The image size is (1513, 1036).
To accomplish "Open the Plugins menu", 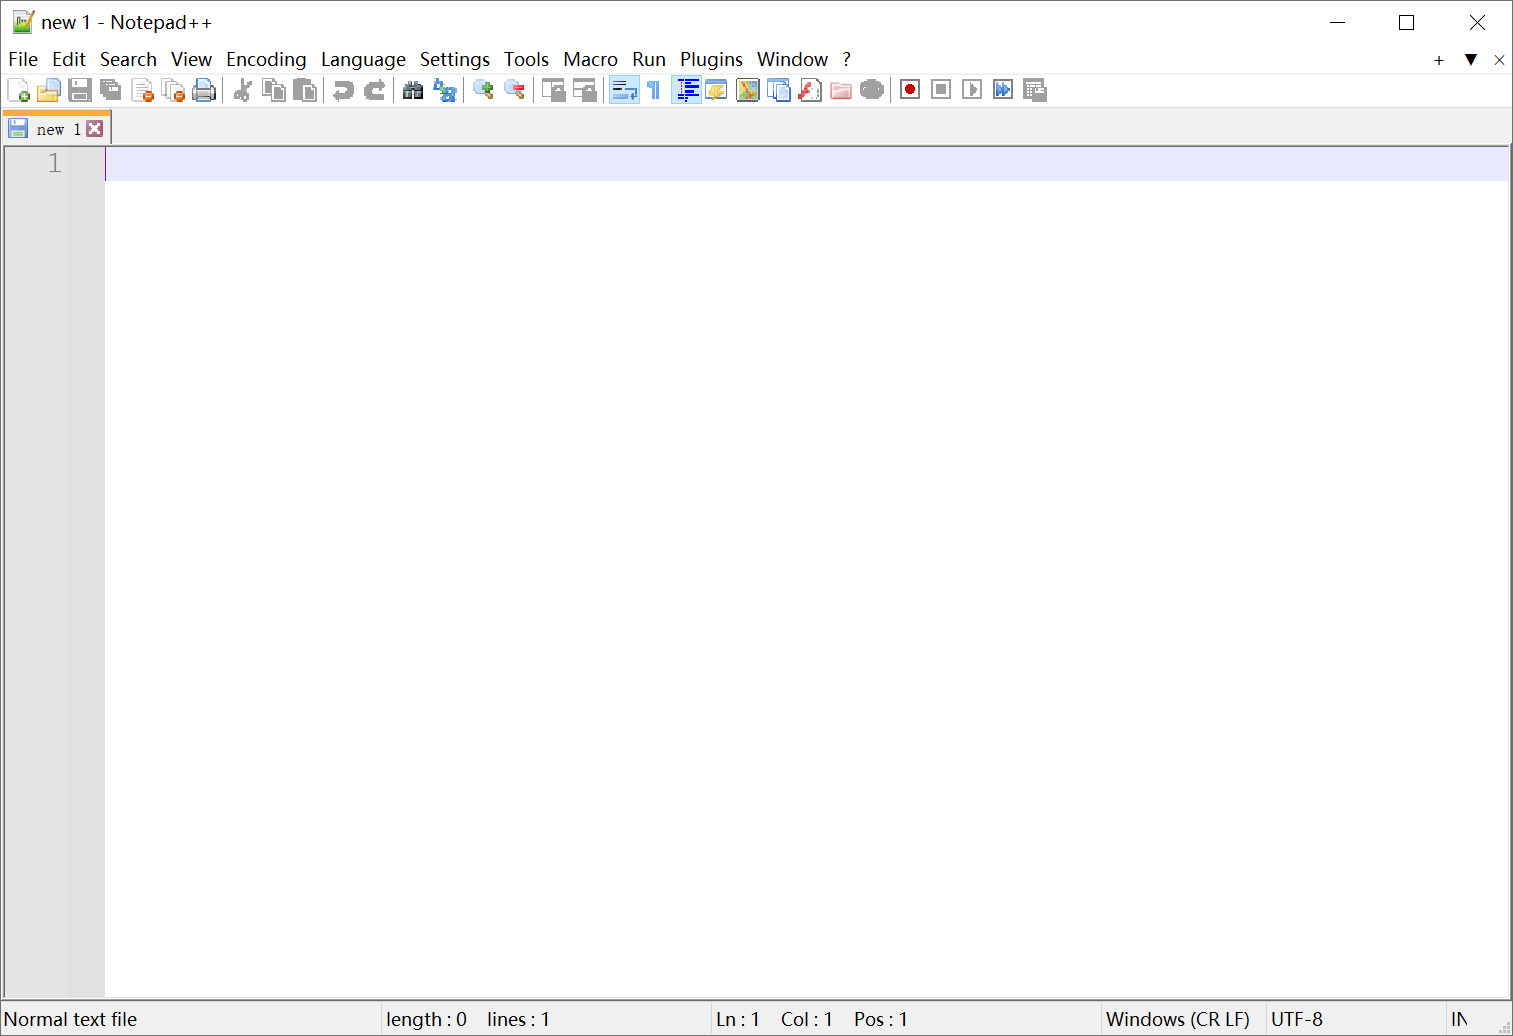I will tap(711, 59).
